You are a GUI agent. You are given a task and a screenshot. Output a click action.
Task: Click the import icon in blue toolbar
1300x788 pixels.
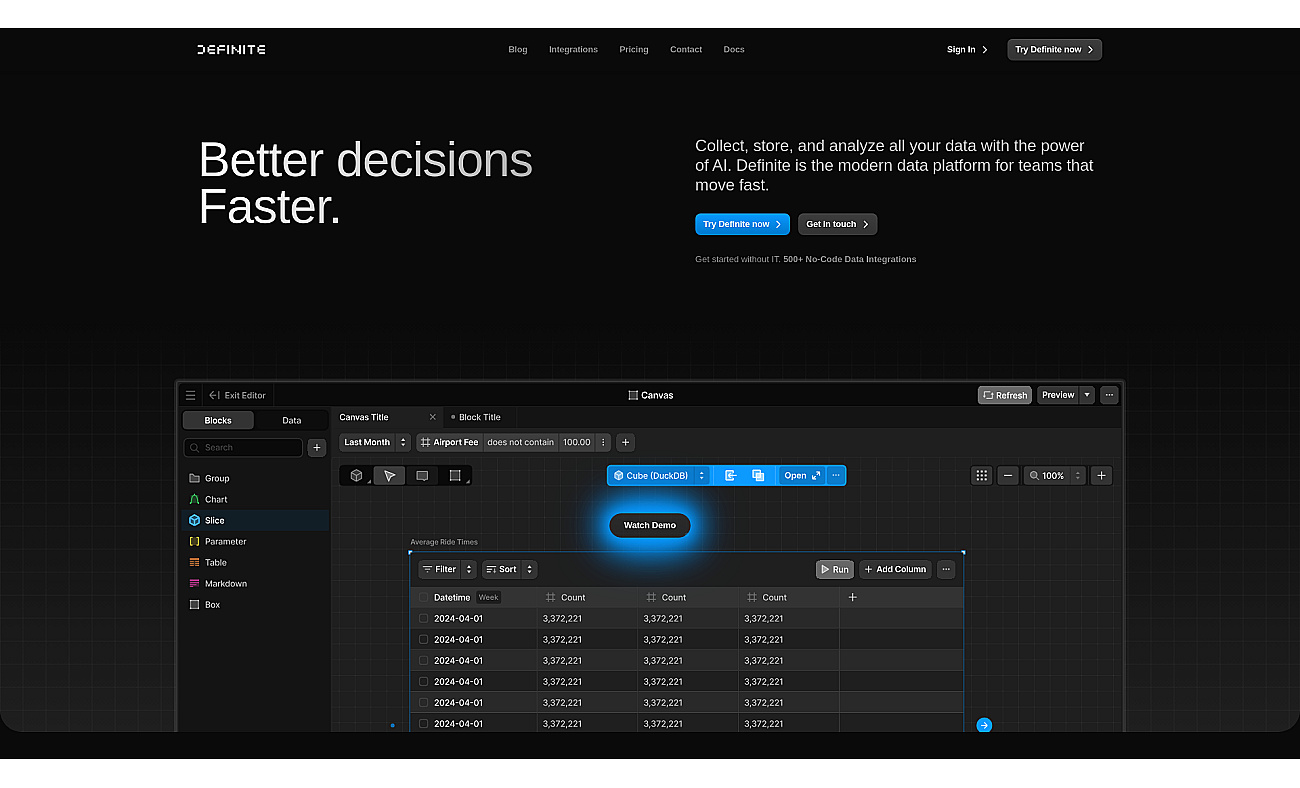(730, 476)
